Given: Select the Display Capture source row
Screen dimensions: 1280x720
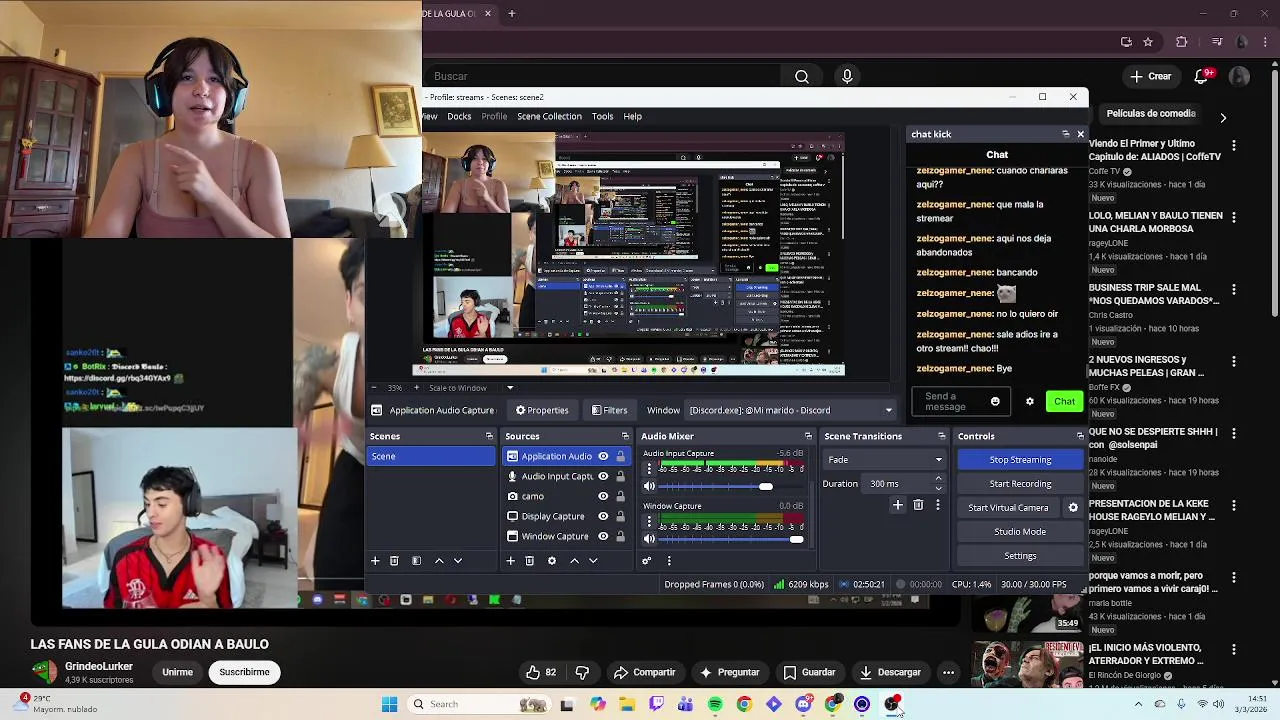Looking at the screenshot, I should 567,516.
